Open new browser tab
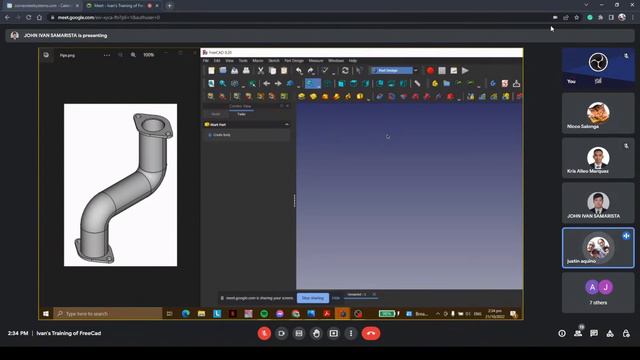The width and height of the screenshot is (640, 360). [x=169, y=6]
